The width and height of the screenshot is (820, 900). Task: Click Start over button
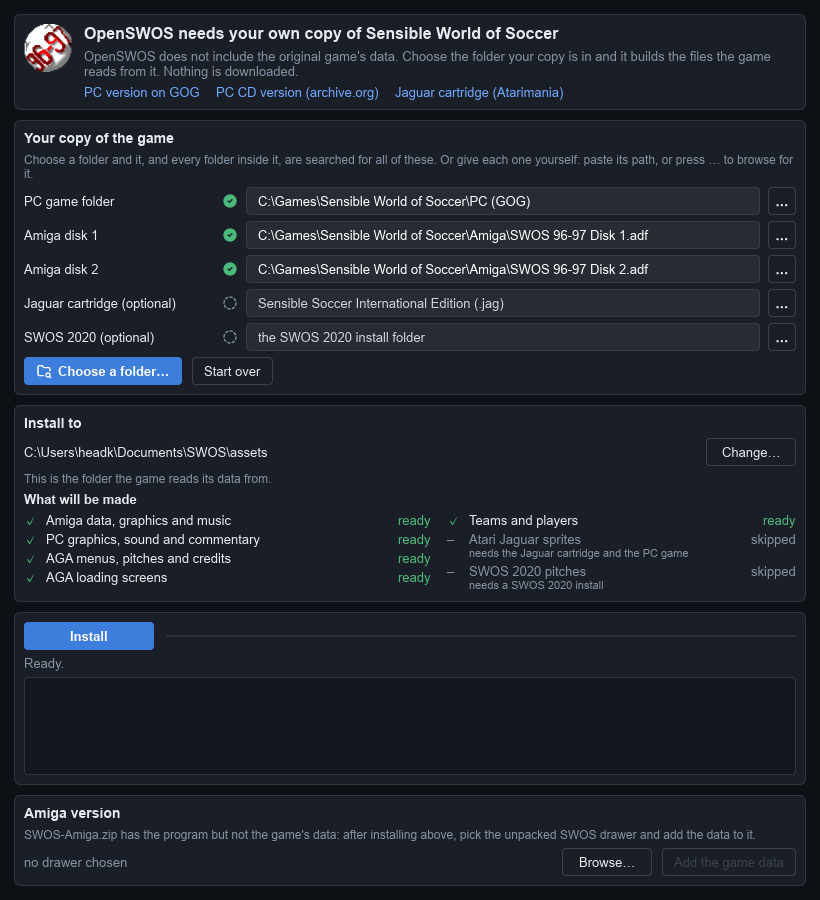tap(232, 371)
